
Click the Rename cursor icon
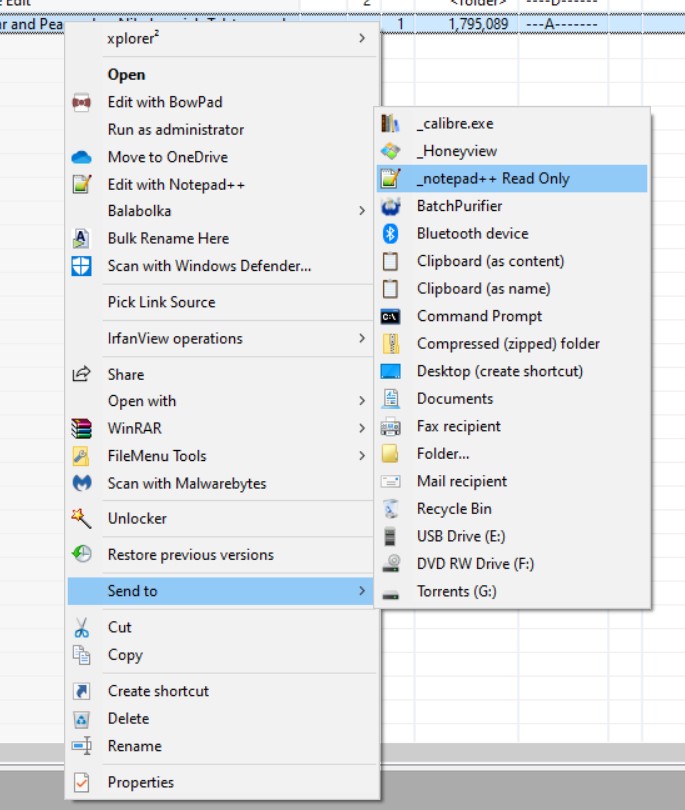[x=82, y=746]
